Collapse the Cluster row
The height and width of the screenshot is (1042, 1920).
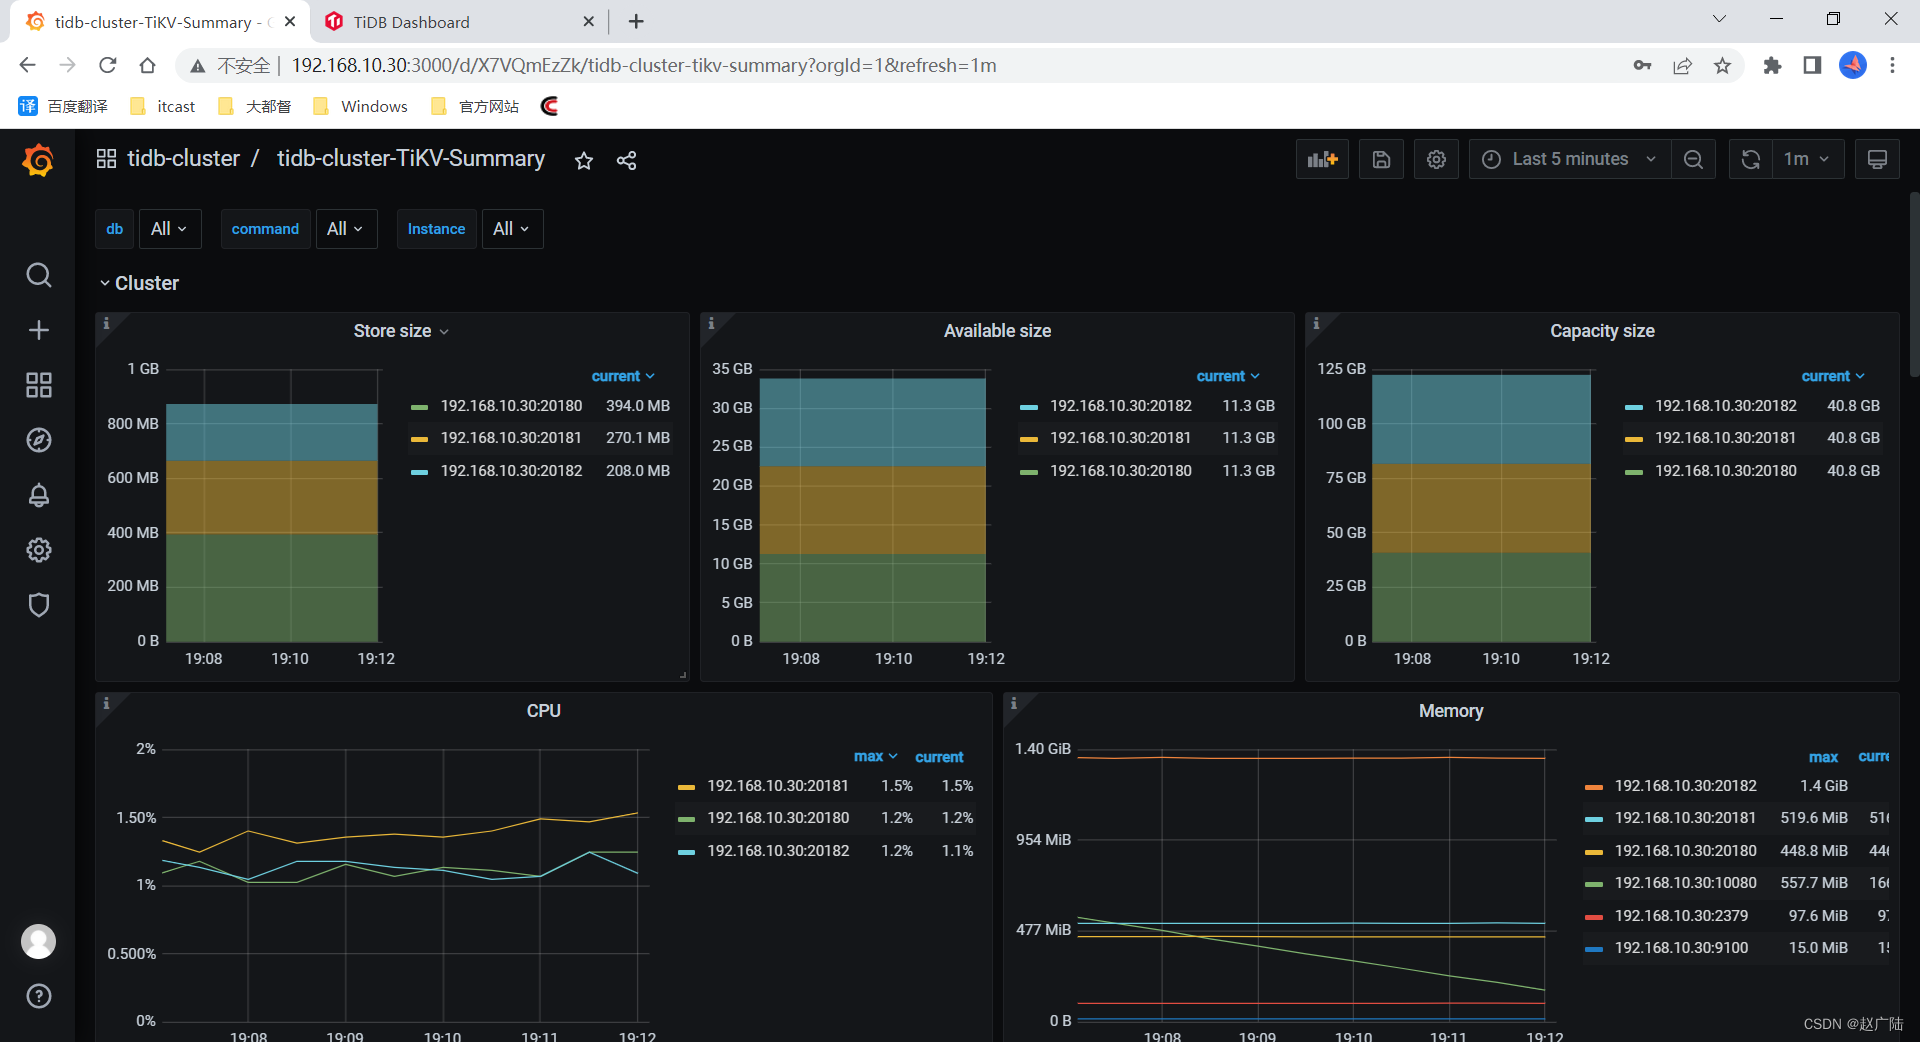pyautogui.click(x=139, y=283)
